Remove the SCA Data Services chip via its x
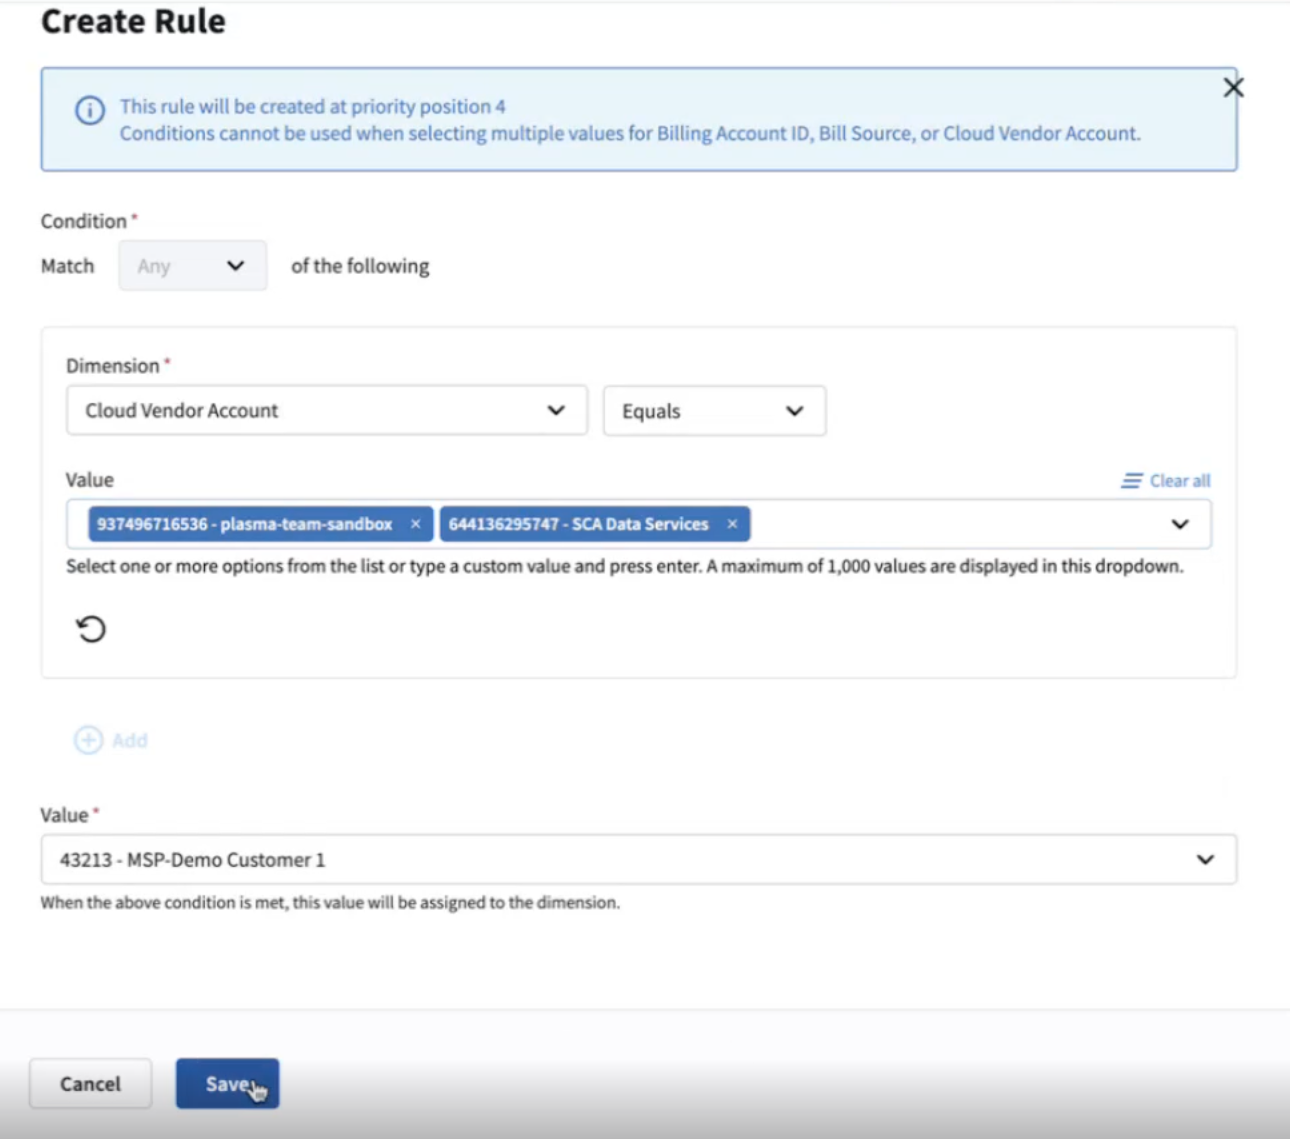 732,524
